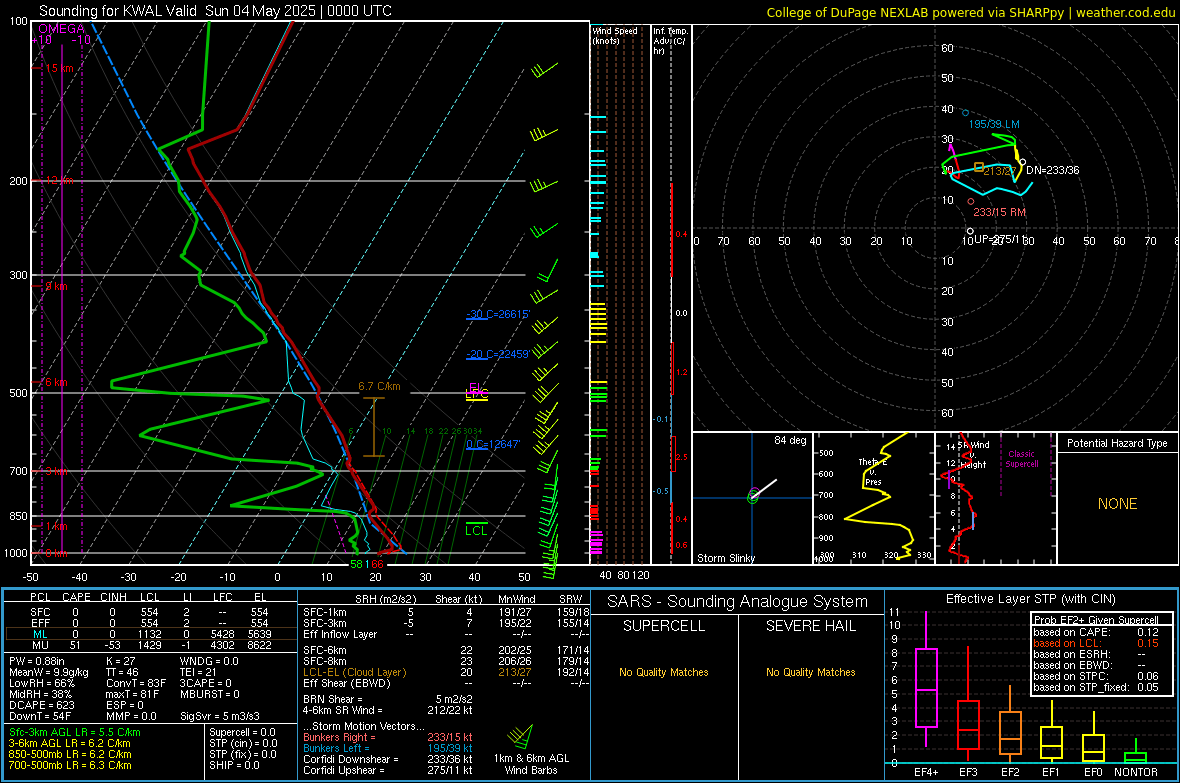The height and width of the screenshot is (783, 1180).
Task: Click the Supercell = 0.0 composite value
Action: pos(242,732)
